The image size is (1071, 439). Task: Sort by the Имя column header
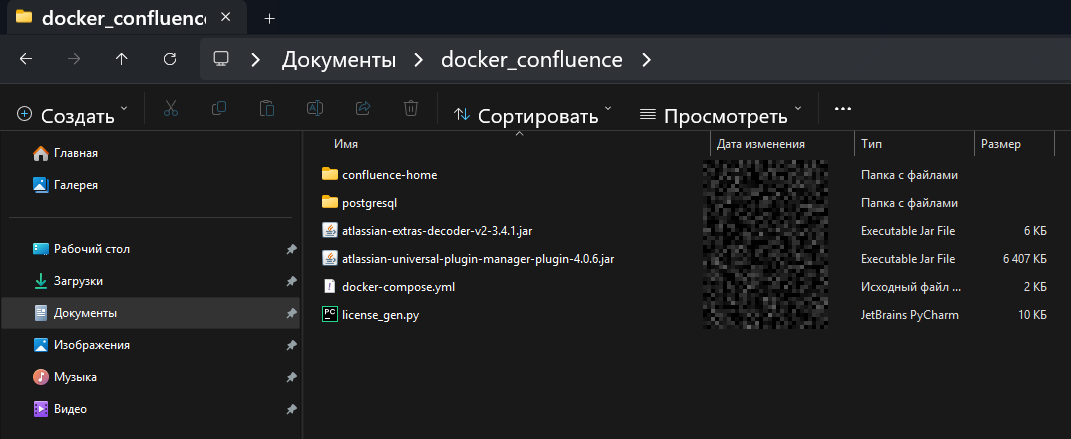tap(346, 144)
